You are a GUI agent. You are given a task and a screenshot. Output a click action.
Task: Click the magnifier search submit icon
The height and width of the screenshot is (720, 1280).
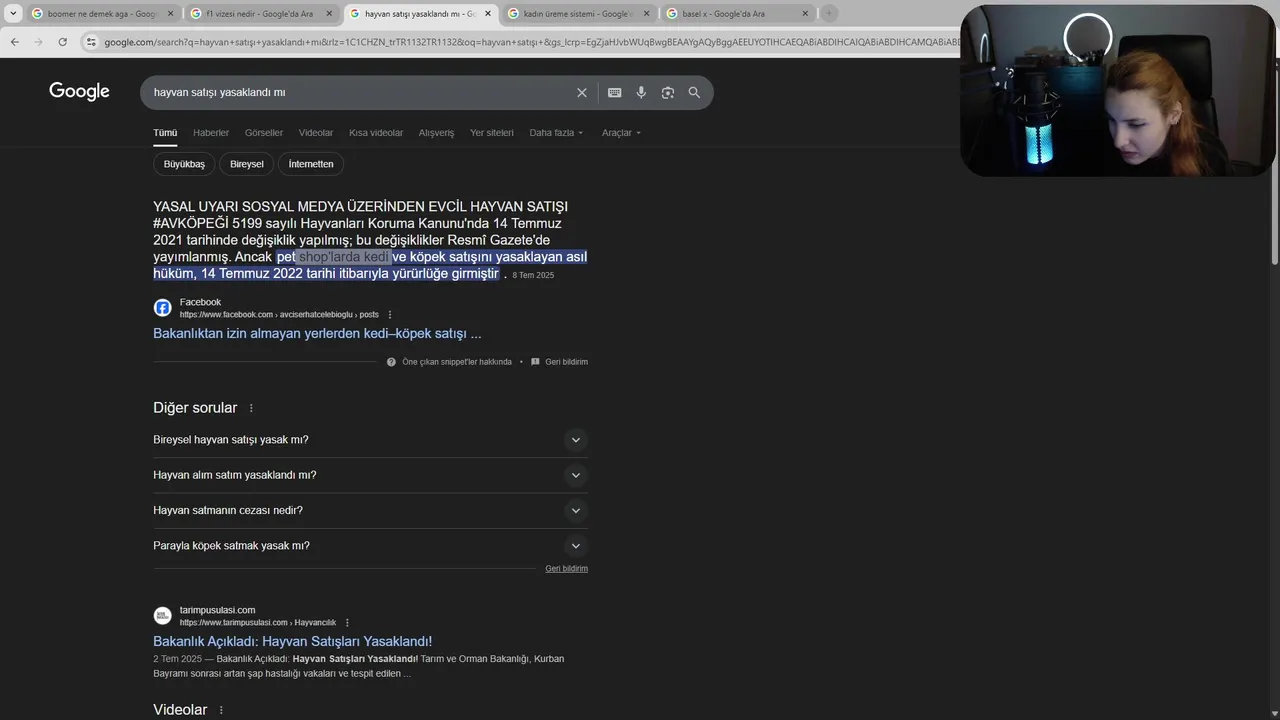click(x=694, y=92)
